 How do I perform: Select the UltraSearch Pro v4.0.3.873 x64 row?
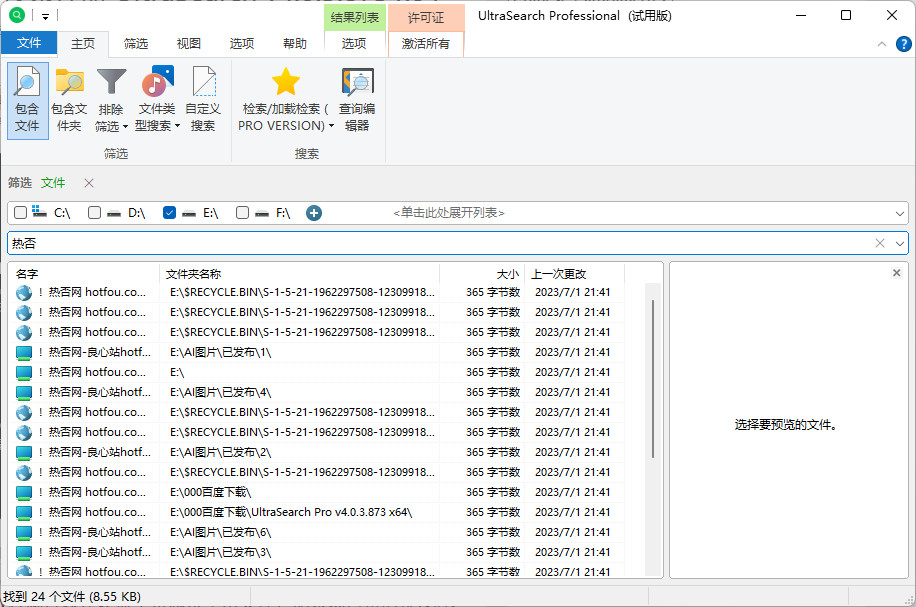317,512
